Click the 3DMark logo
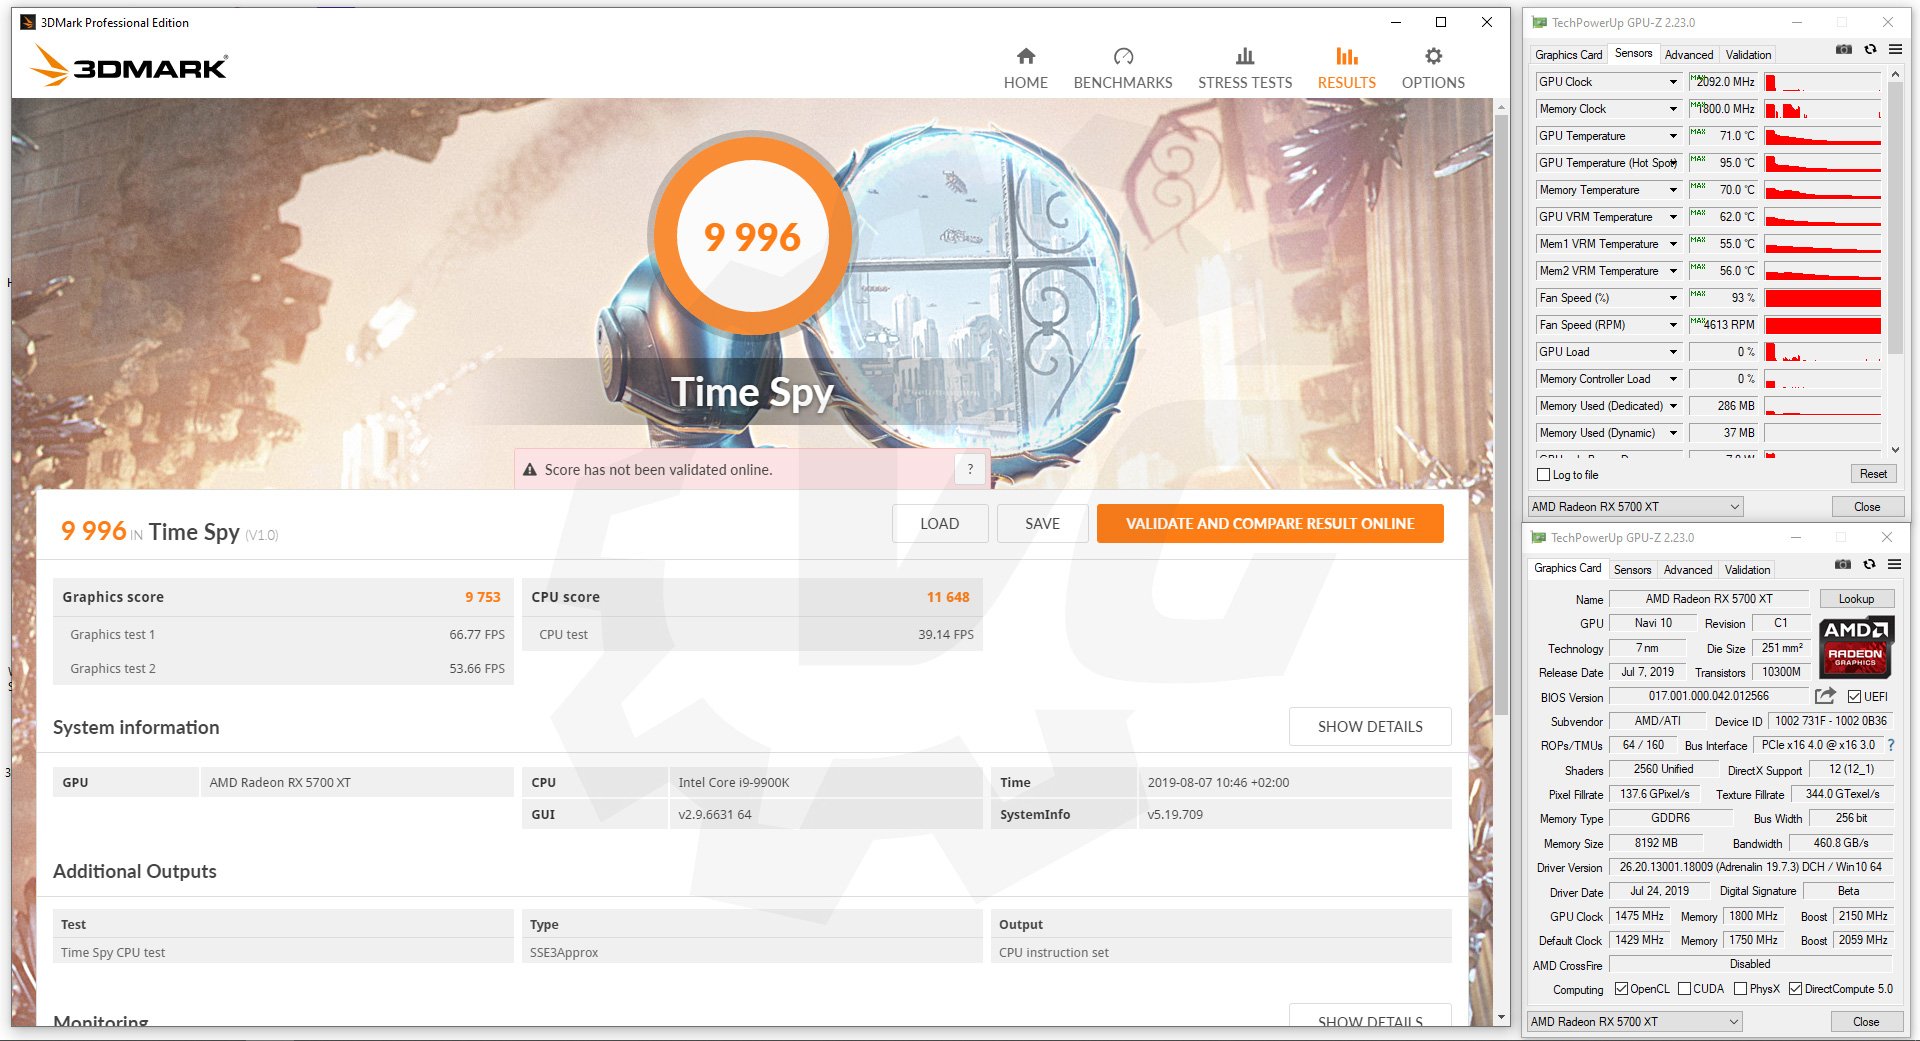This screenshot has width=1920, height=1041. click(x=129, y=66)
